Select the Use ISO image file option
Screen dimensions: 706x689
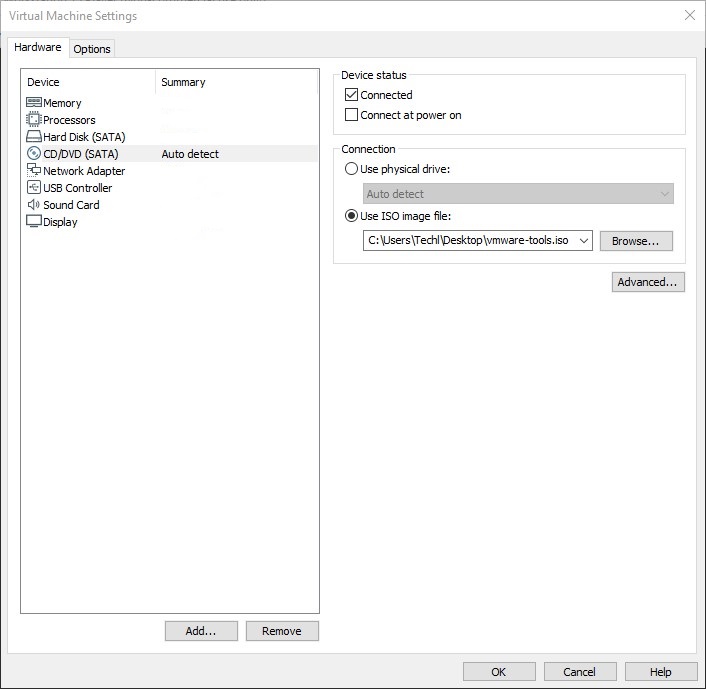tap(351, 216)
